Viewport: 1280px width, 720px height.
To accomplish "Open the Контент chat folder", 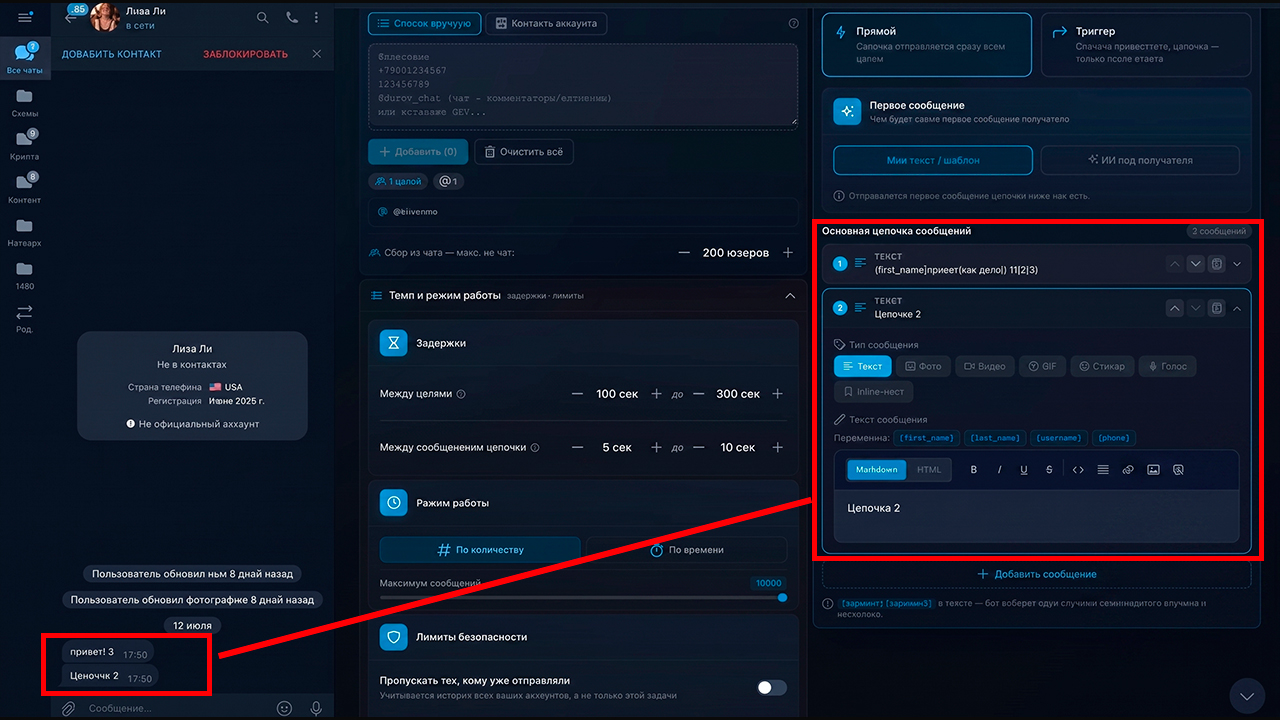I will (x=25, y=188).
